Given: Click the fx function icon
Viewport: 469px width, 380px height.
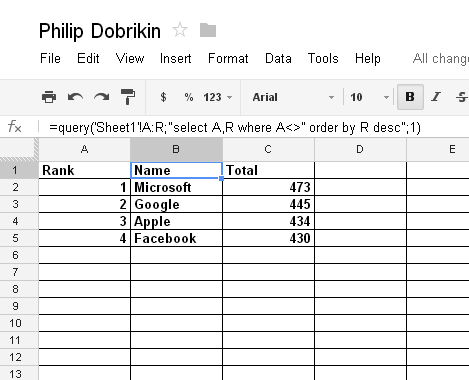Looking at the screenshot, I should click(x=15, y=127).
